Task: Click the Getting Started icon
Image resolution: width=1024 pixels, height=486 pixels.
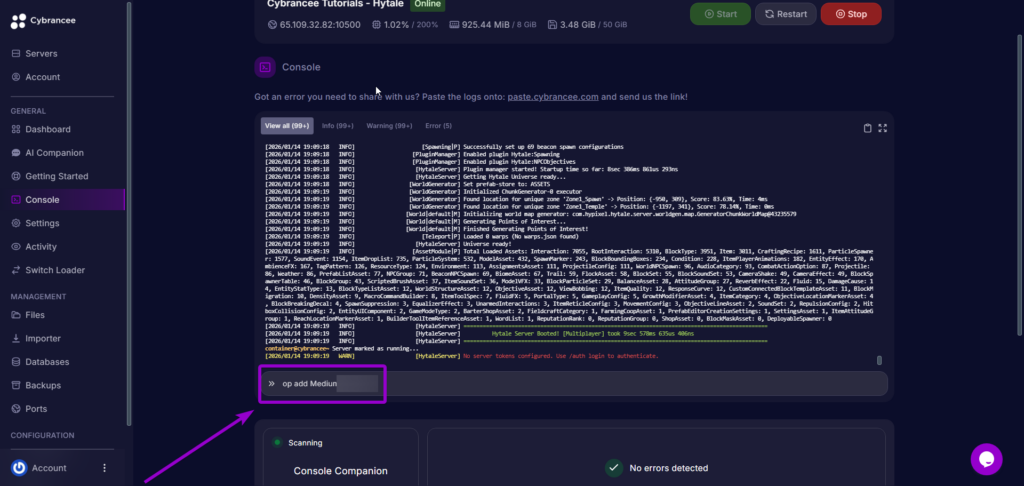Action: pos(16,176)
